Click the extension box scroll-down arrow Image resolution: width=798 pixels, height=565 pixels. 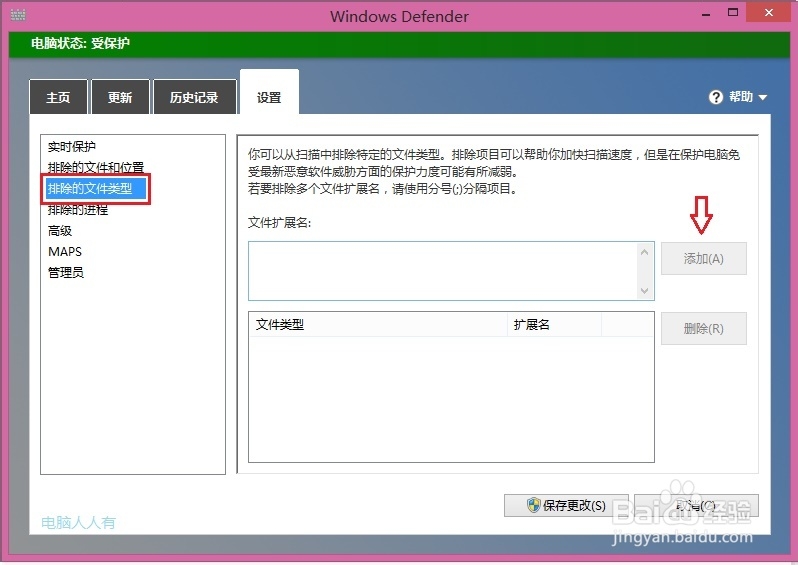pos(644,291)
